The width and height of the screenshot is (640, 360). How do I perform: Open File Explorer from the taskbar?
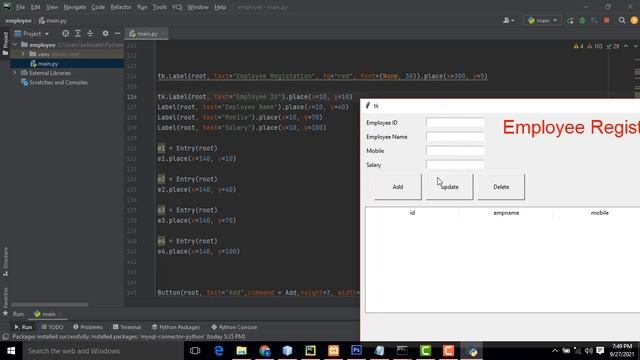[x=242, y=351]
